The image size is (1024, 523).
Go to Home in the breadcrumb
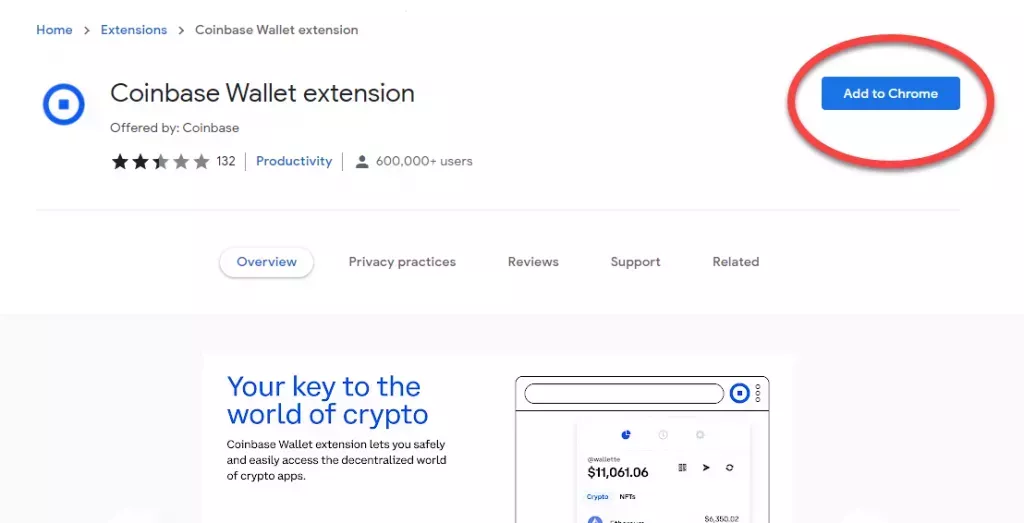[x=54, y=30]
